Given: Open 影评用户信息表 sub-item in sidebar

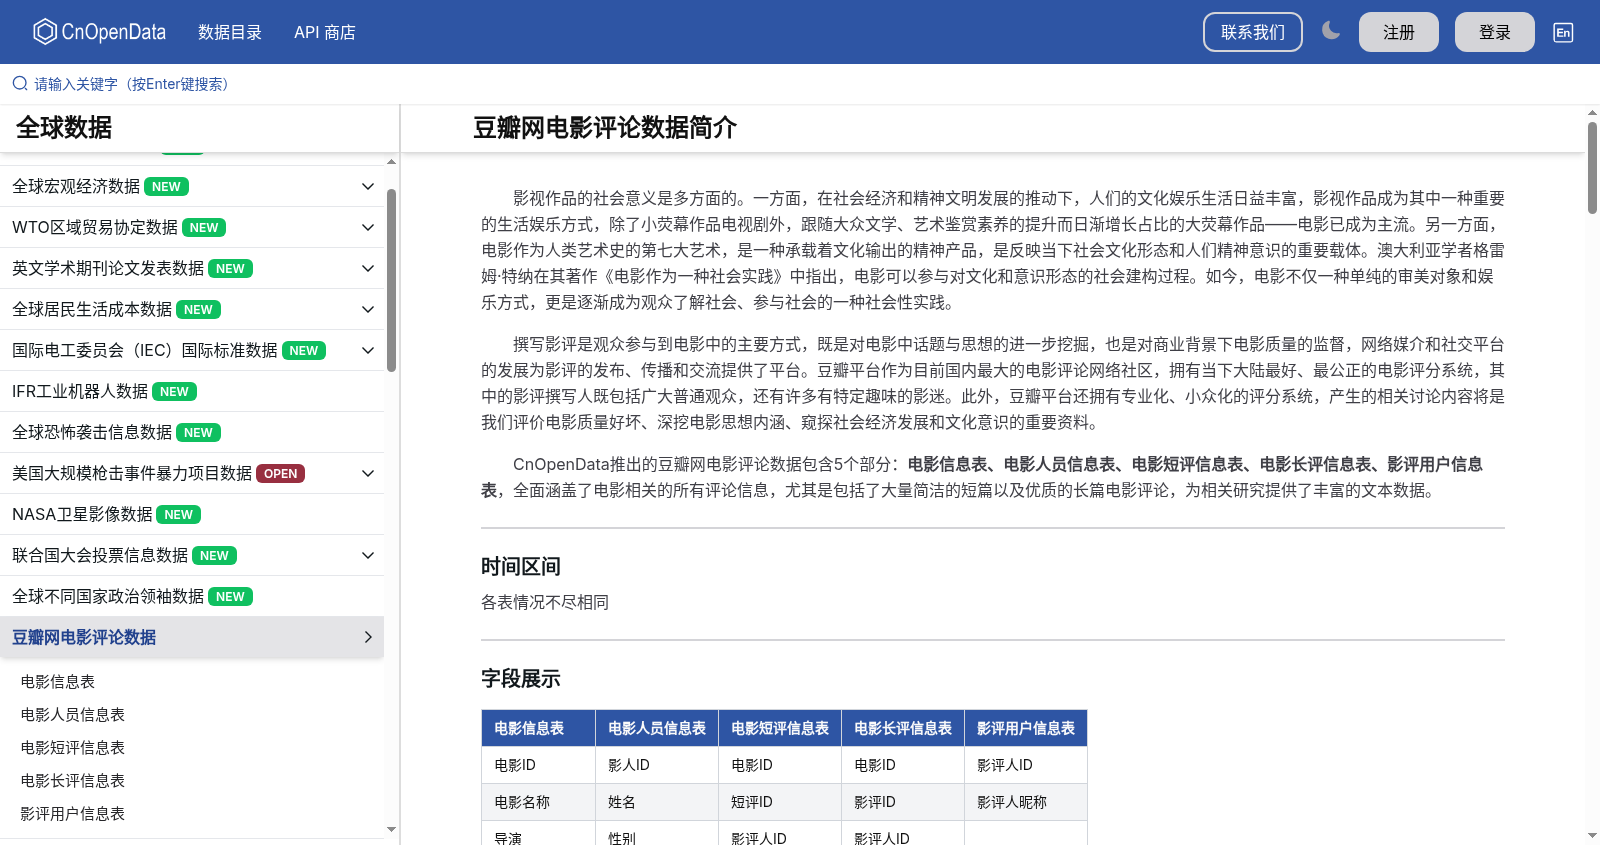Looking at the screenshot, I should click(x=73, y=813).
